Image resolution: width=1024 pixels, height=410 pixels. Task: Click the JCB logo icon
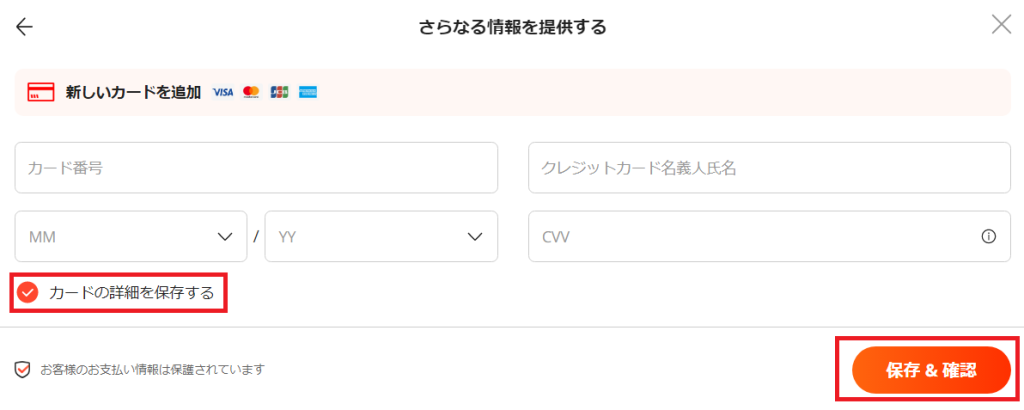tap(279, 93)
